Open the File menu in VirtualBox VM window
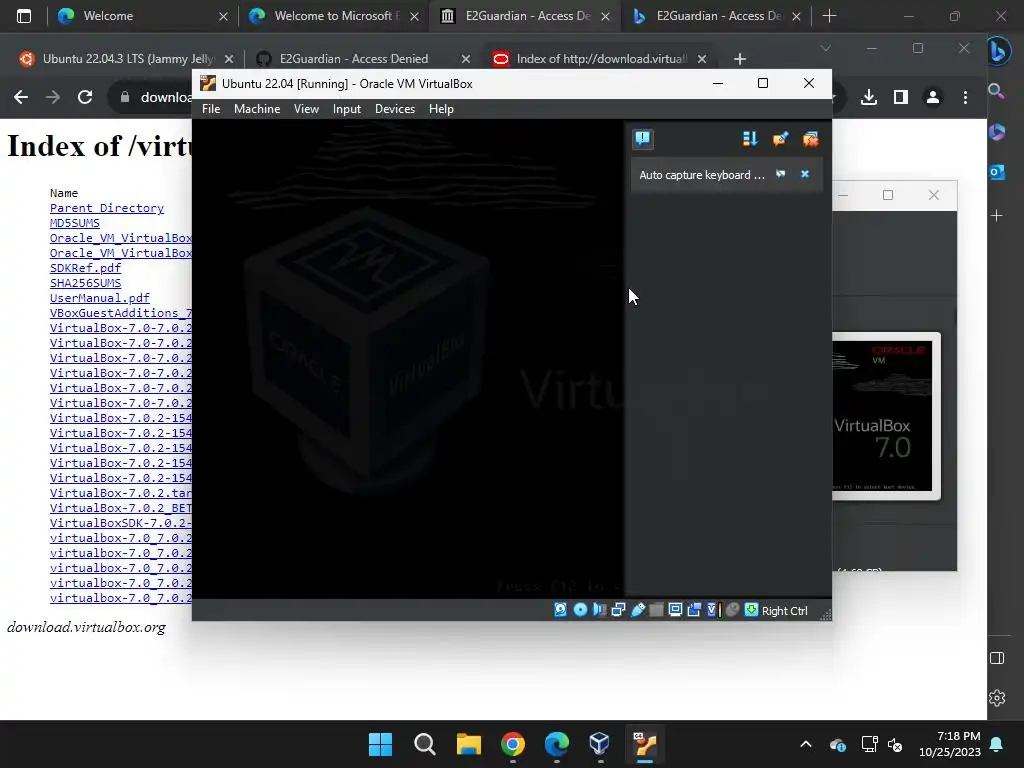 pos(211,109)
